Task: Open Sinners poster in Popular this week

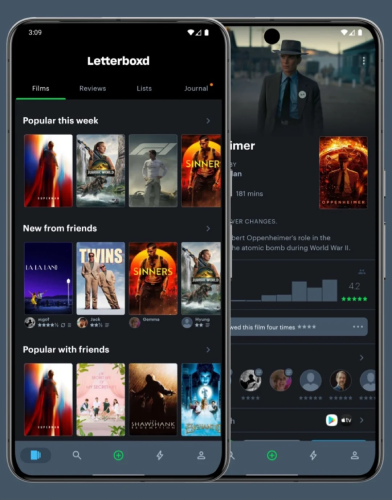Action: (x=201, y=171)
